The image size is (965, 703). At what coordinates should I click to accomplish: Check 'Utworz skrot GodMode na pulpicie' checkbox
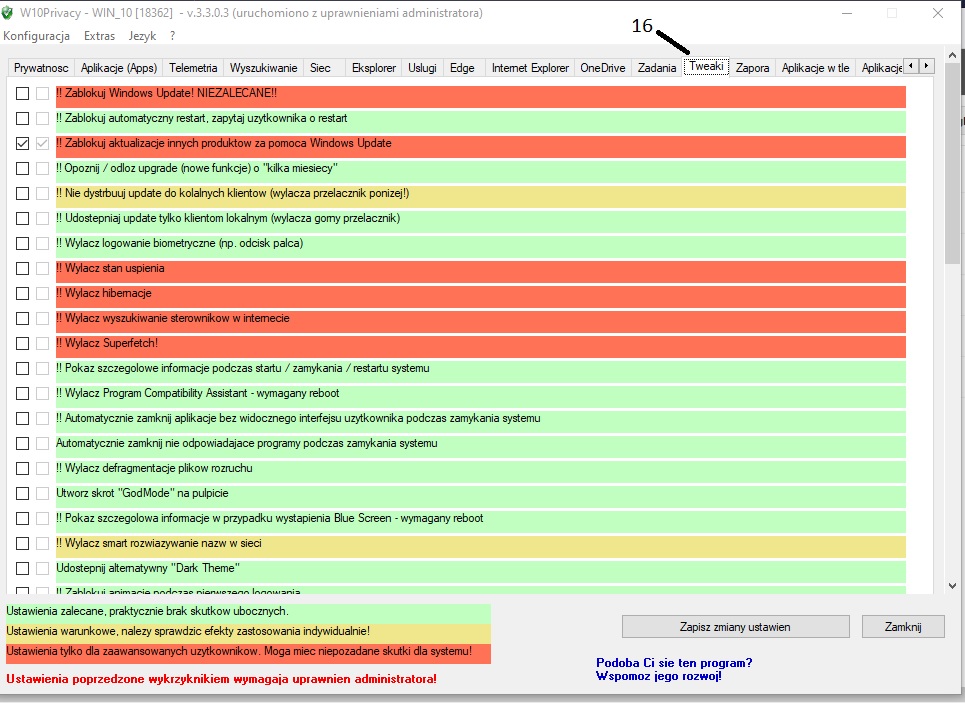click(22, 493)
